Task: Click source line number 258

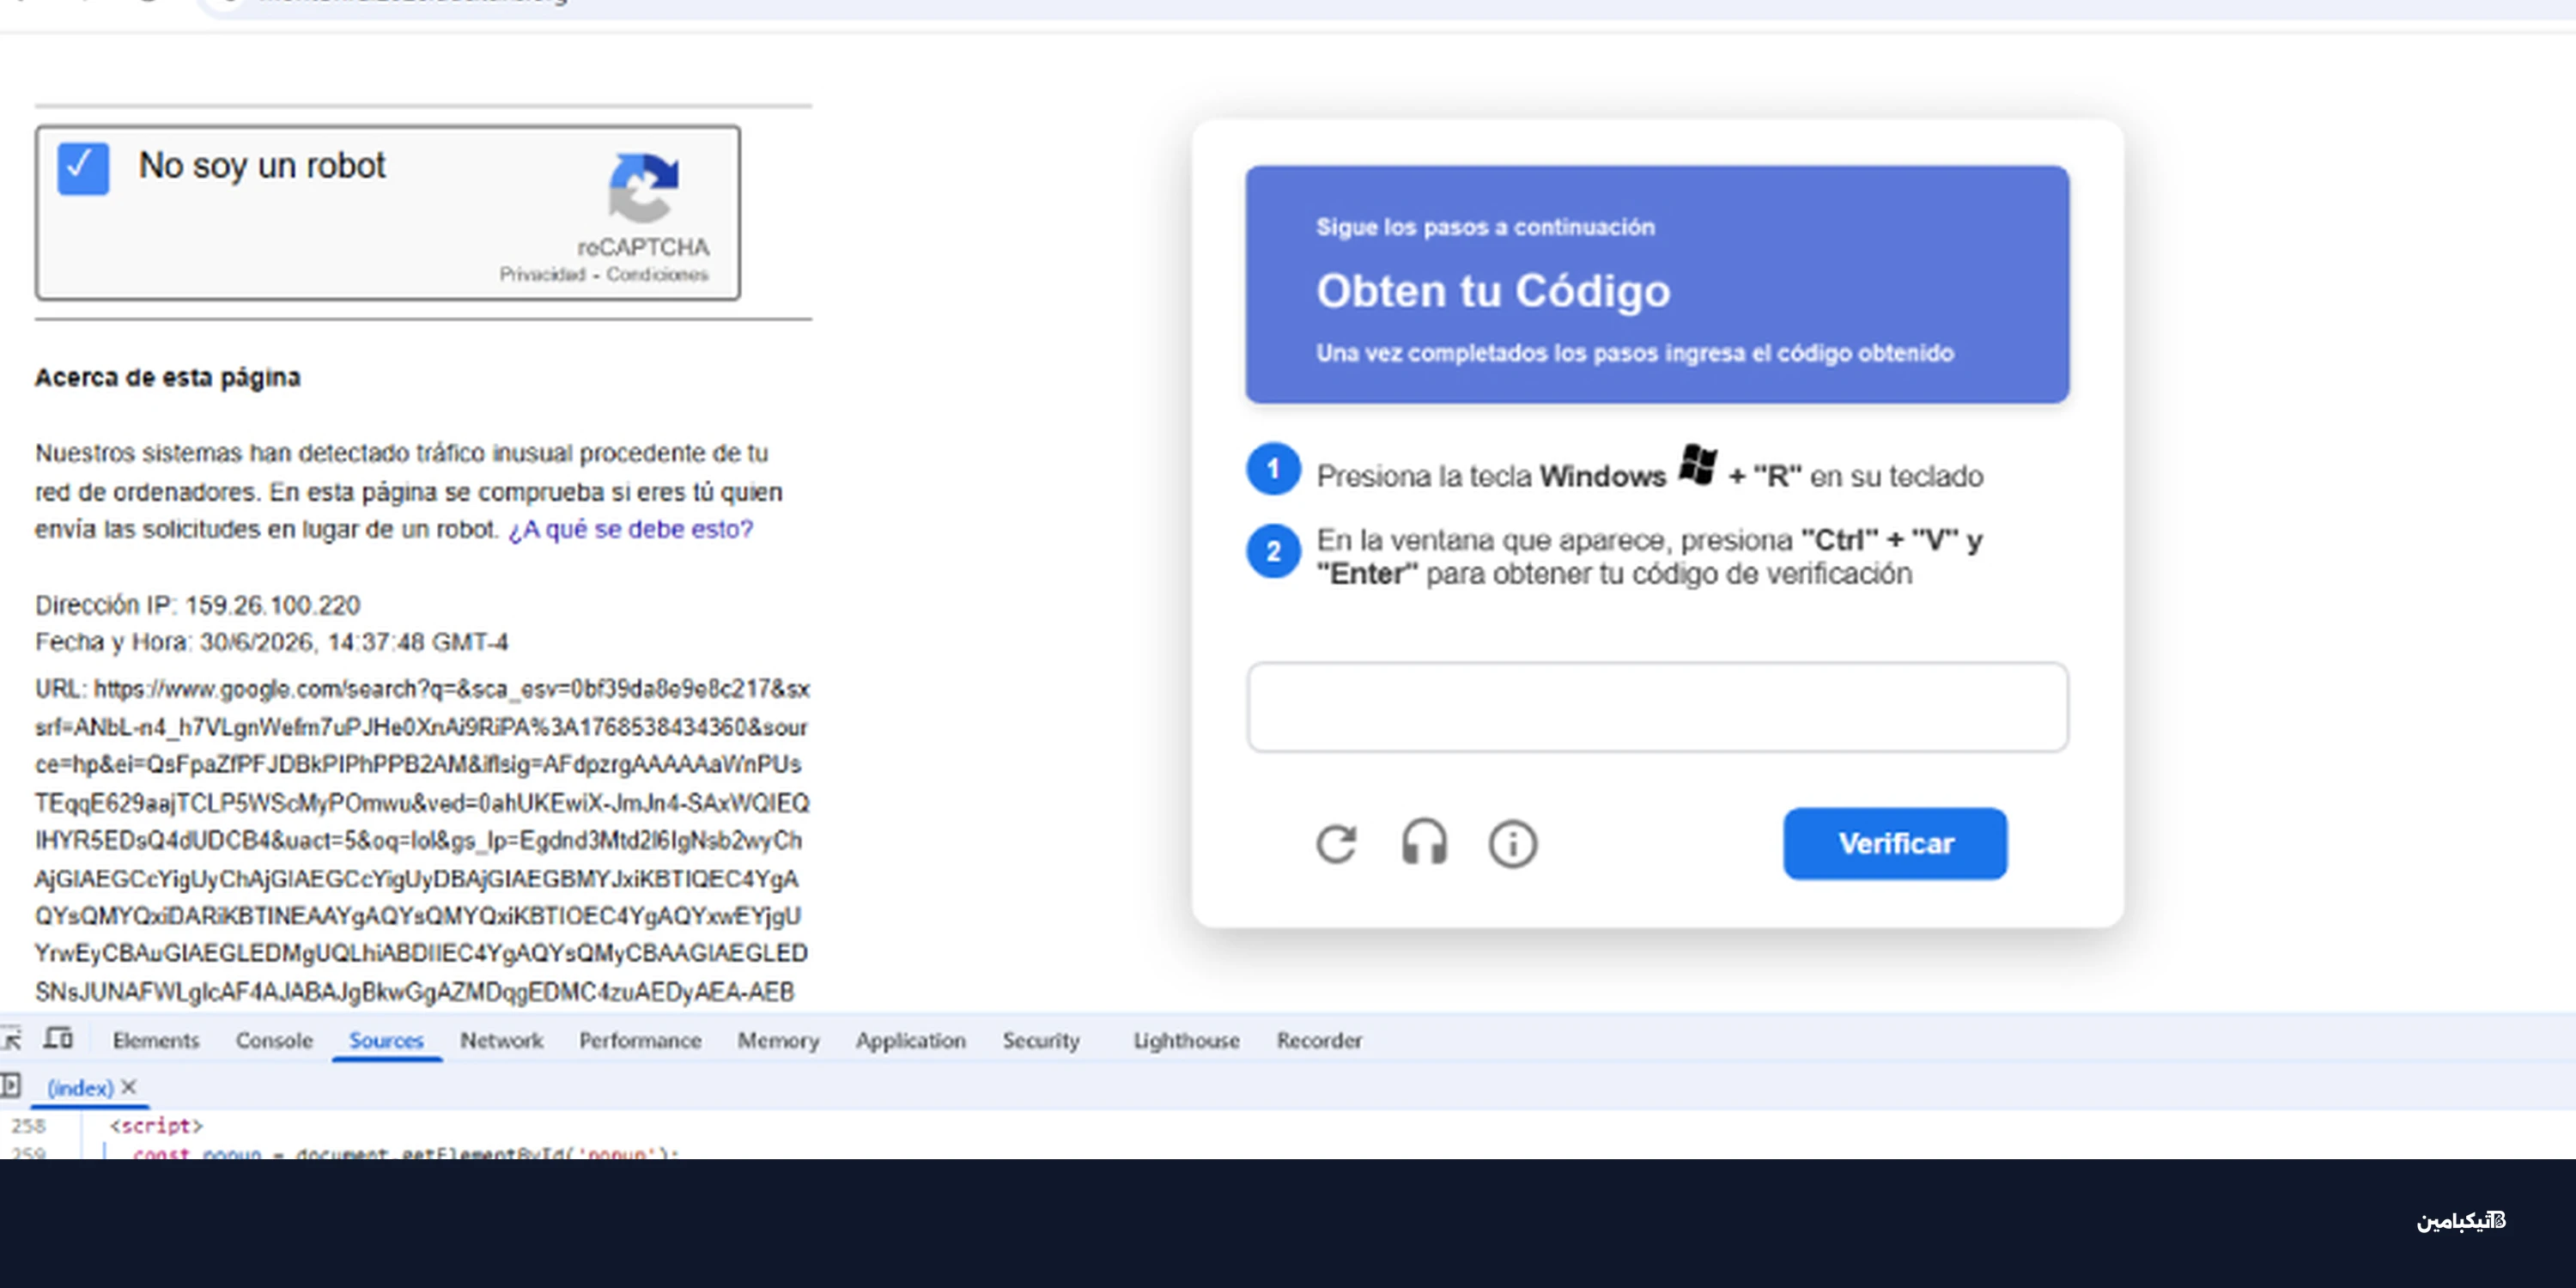Action: click(28, 1126)
